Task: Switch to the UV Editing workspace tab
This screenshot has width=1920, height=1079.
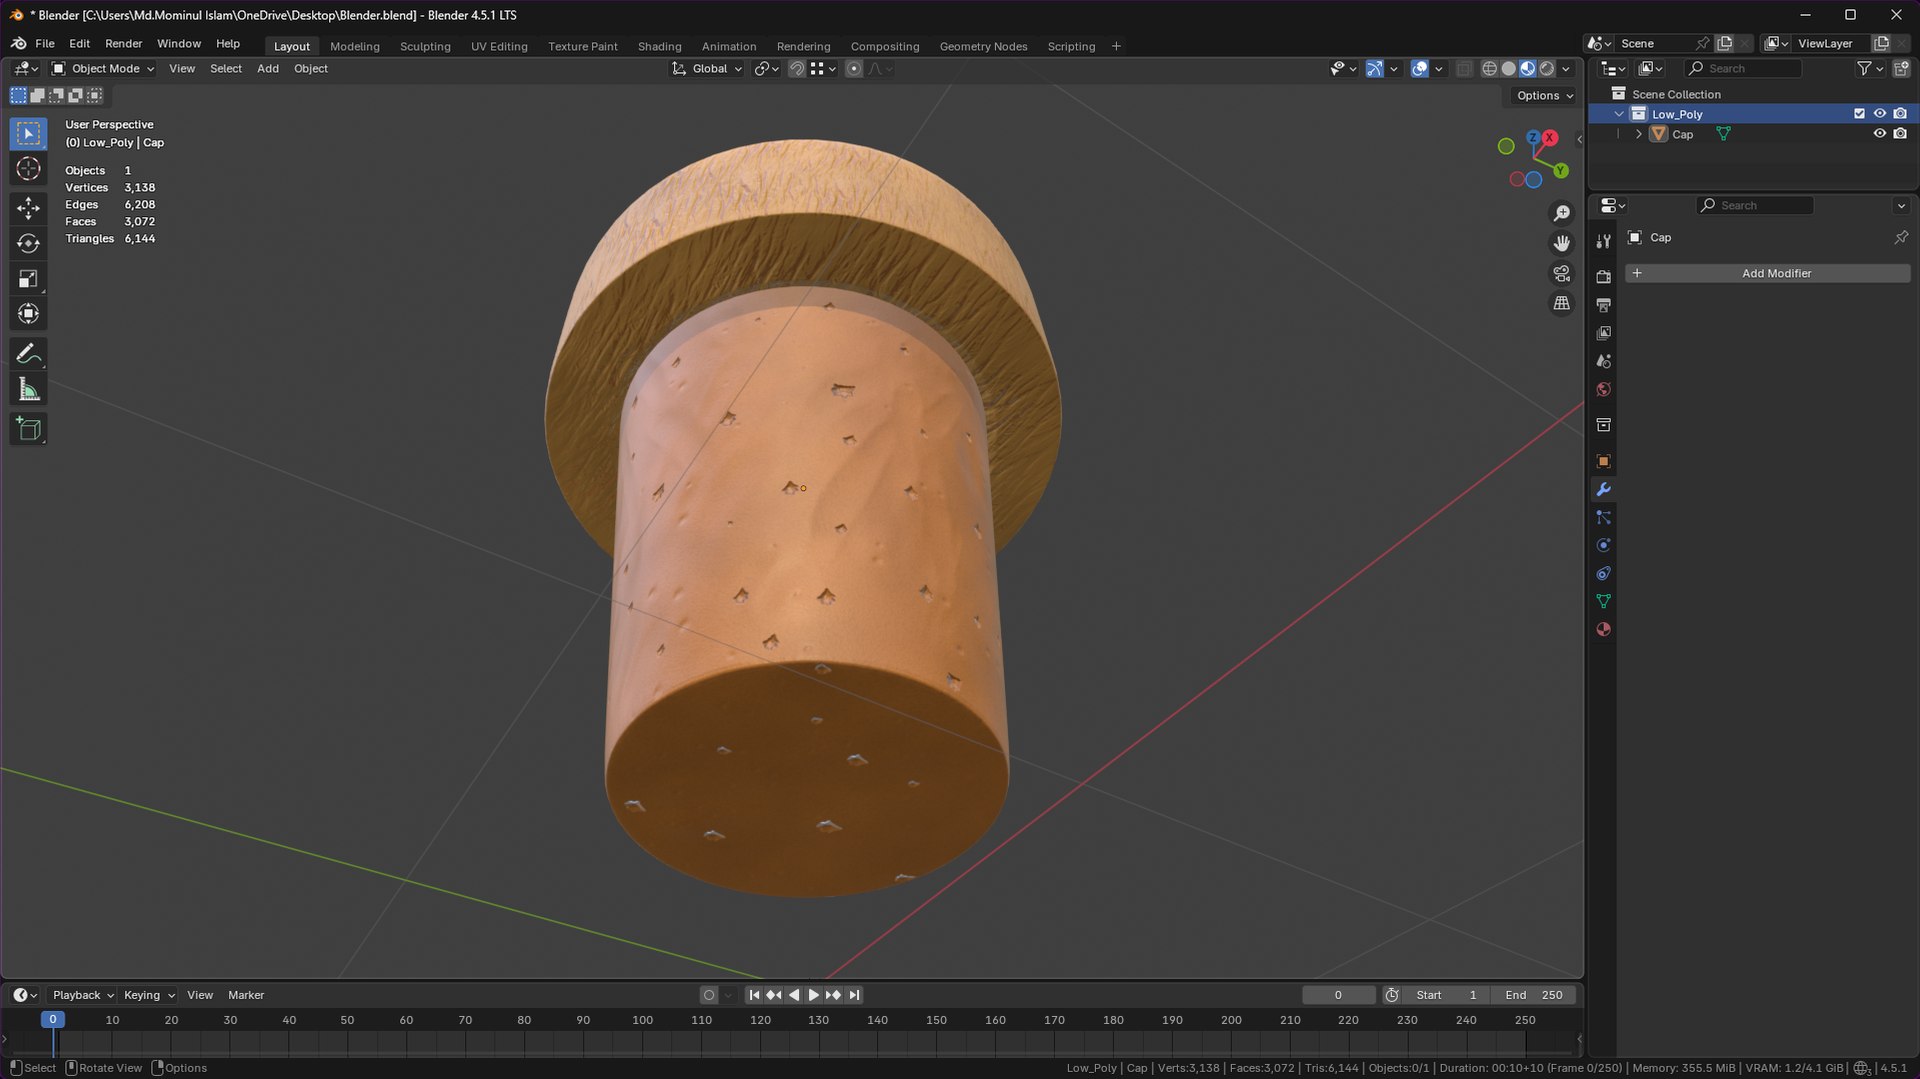Action: 499,46
